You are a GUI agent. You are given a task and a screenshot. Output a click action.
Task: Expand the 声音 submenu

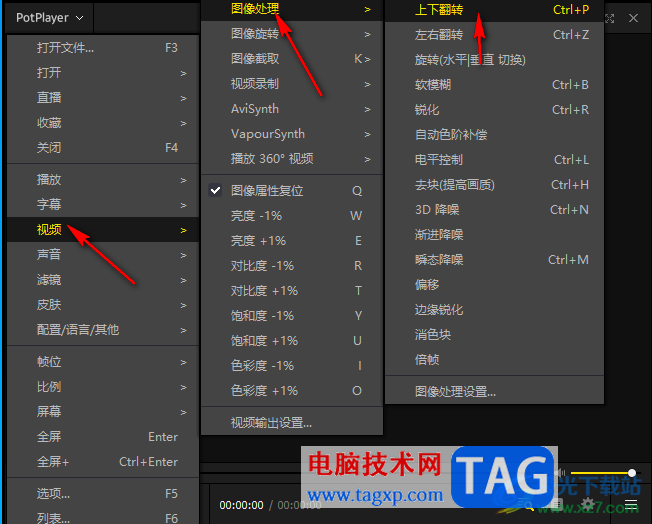click(x=103, y=255)
